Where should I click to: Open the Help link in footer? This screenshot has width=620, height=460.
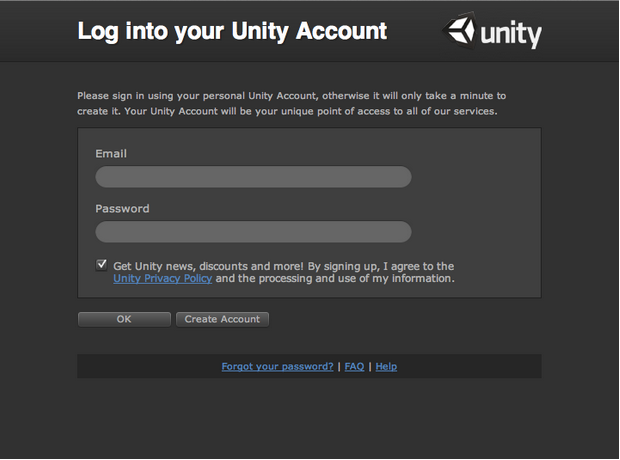[x=386, y=367]
